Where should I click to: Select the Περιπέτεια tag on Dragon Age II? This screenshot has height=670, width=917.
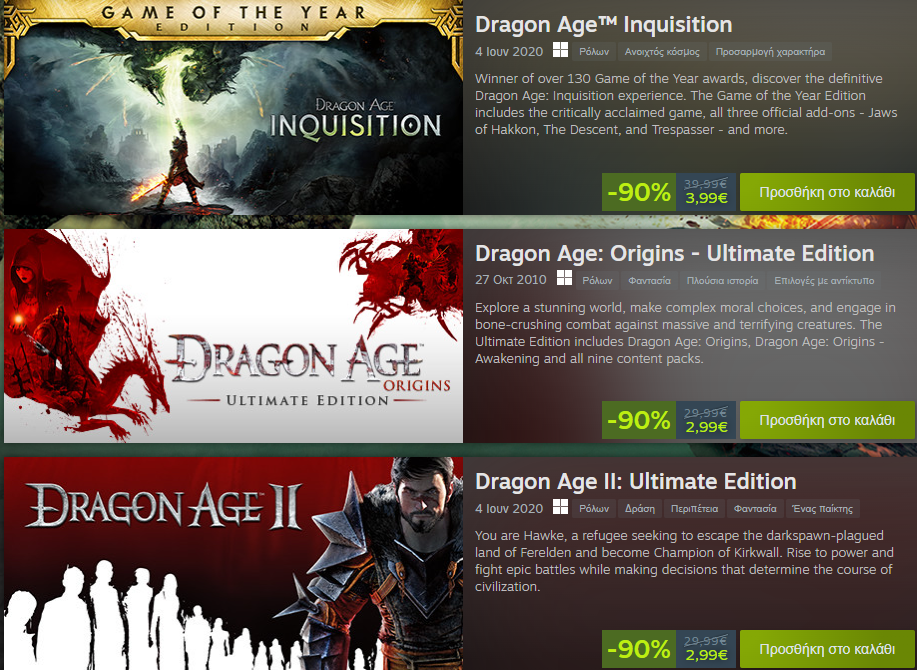694,509
